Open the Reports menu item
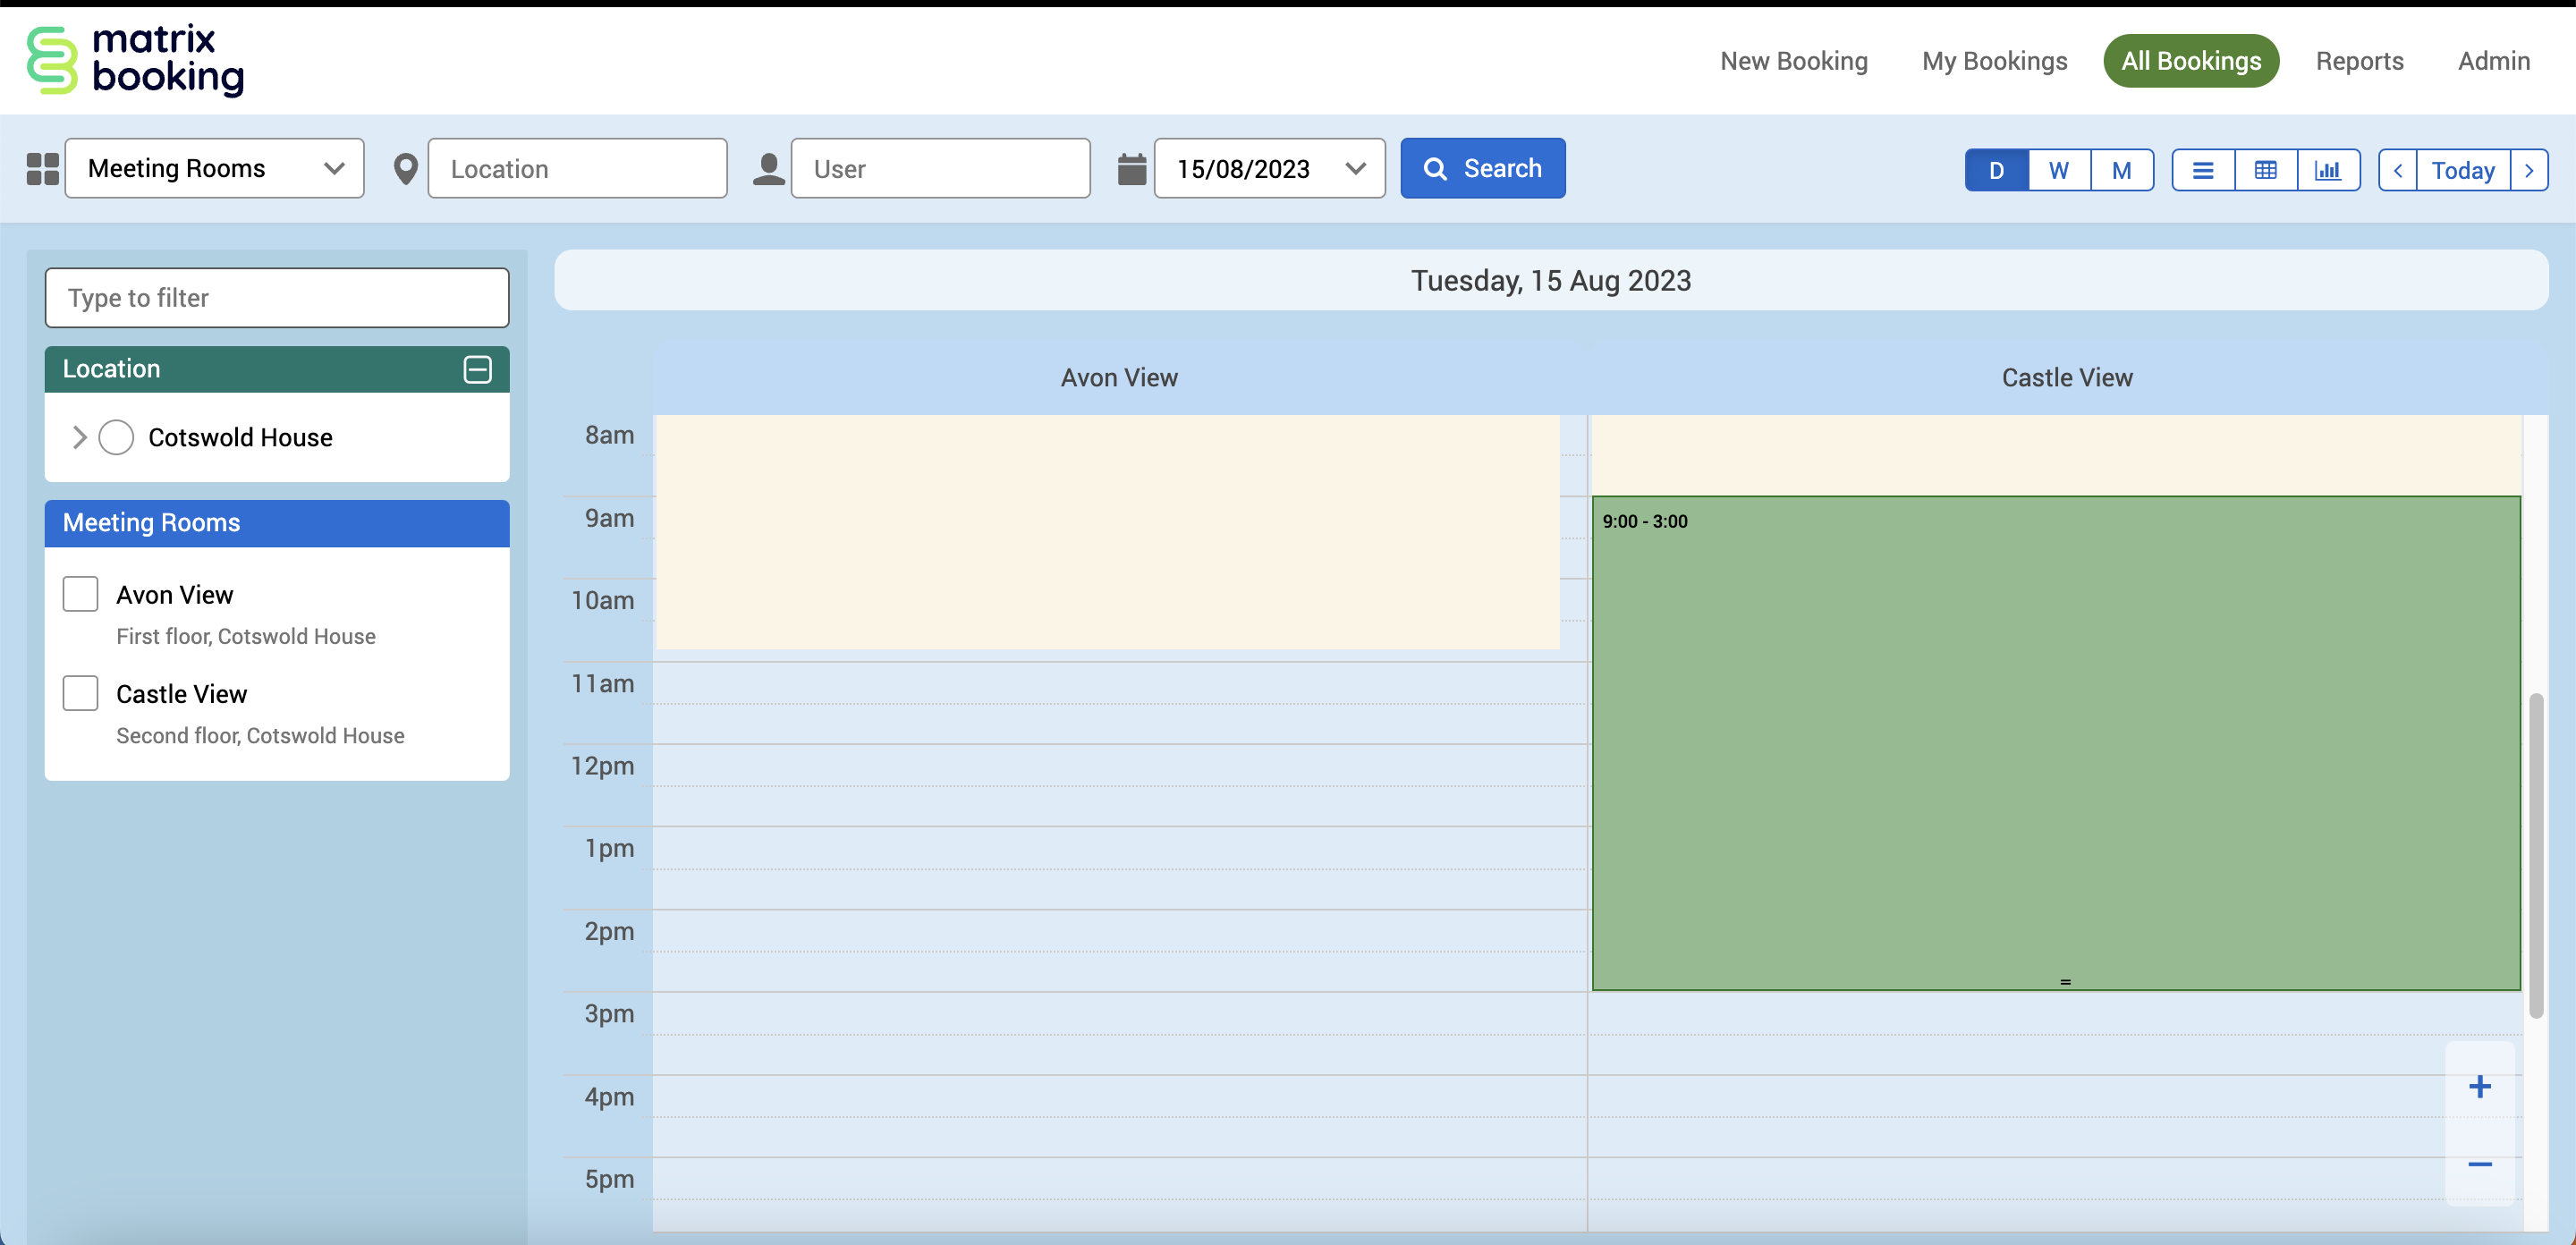Screen dimensions: 2576x1245 (2359, 61)
